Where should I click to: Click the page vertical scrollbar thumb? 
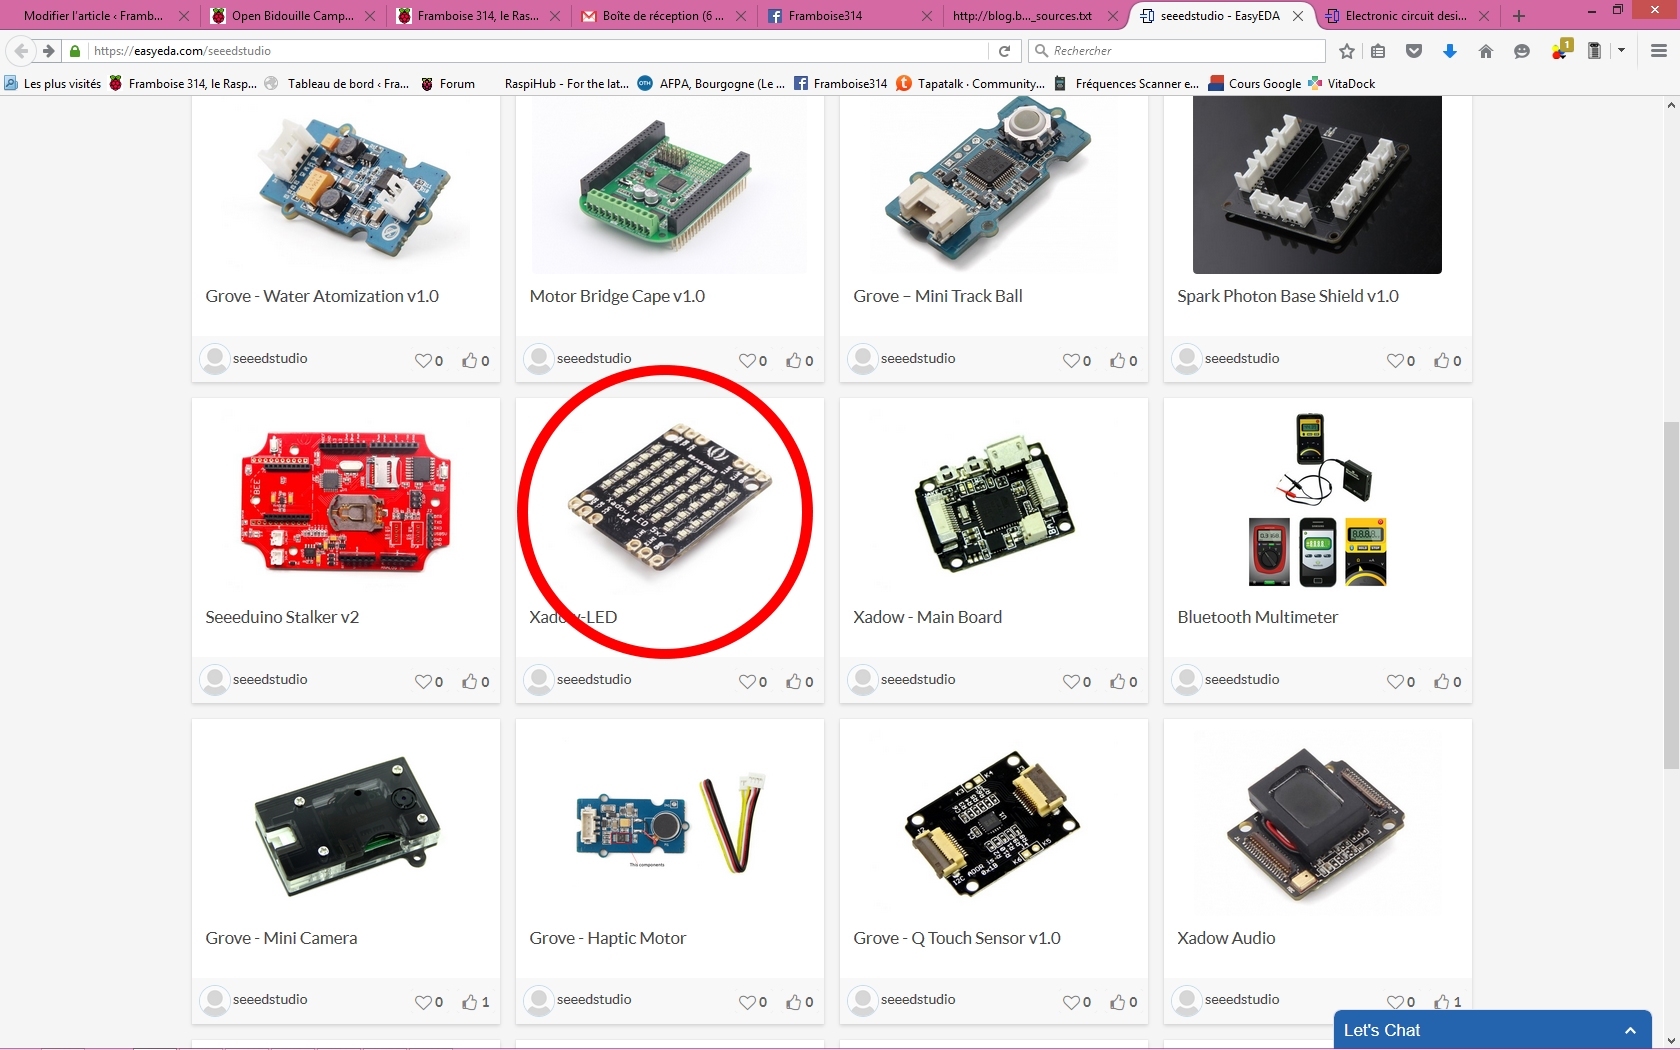(x=1671, y=595)
